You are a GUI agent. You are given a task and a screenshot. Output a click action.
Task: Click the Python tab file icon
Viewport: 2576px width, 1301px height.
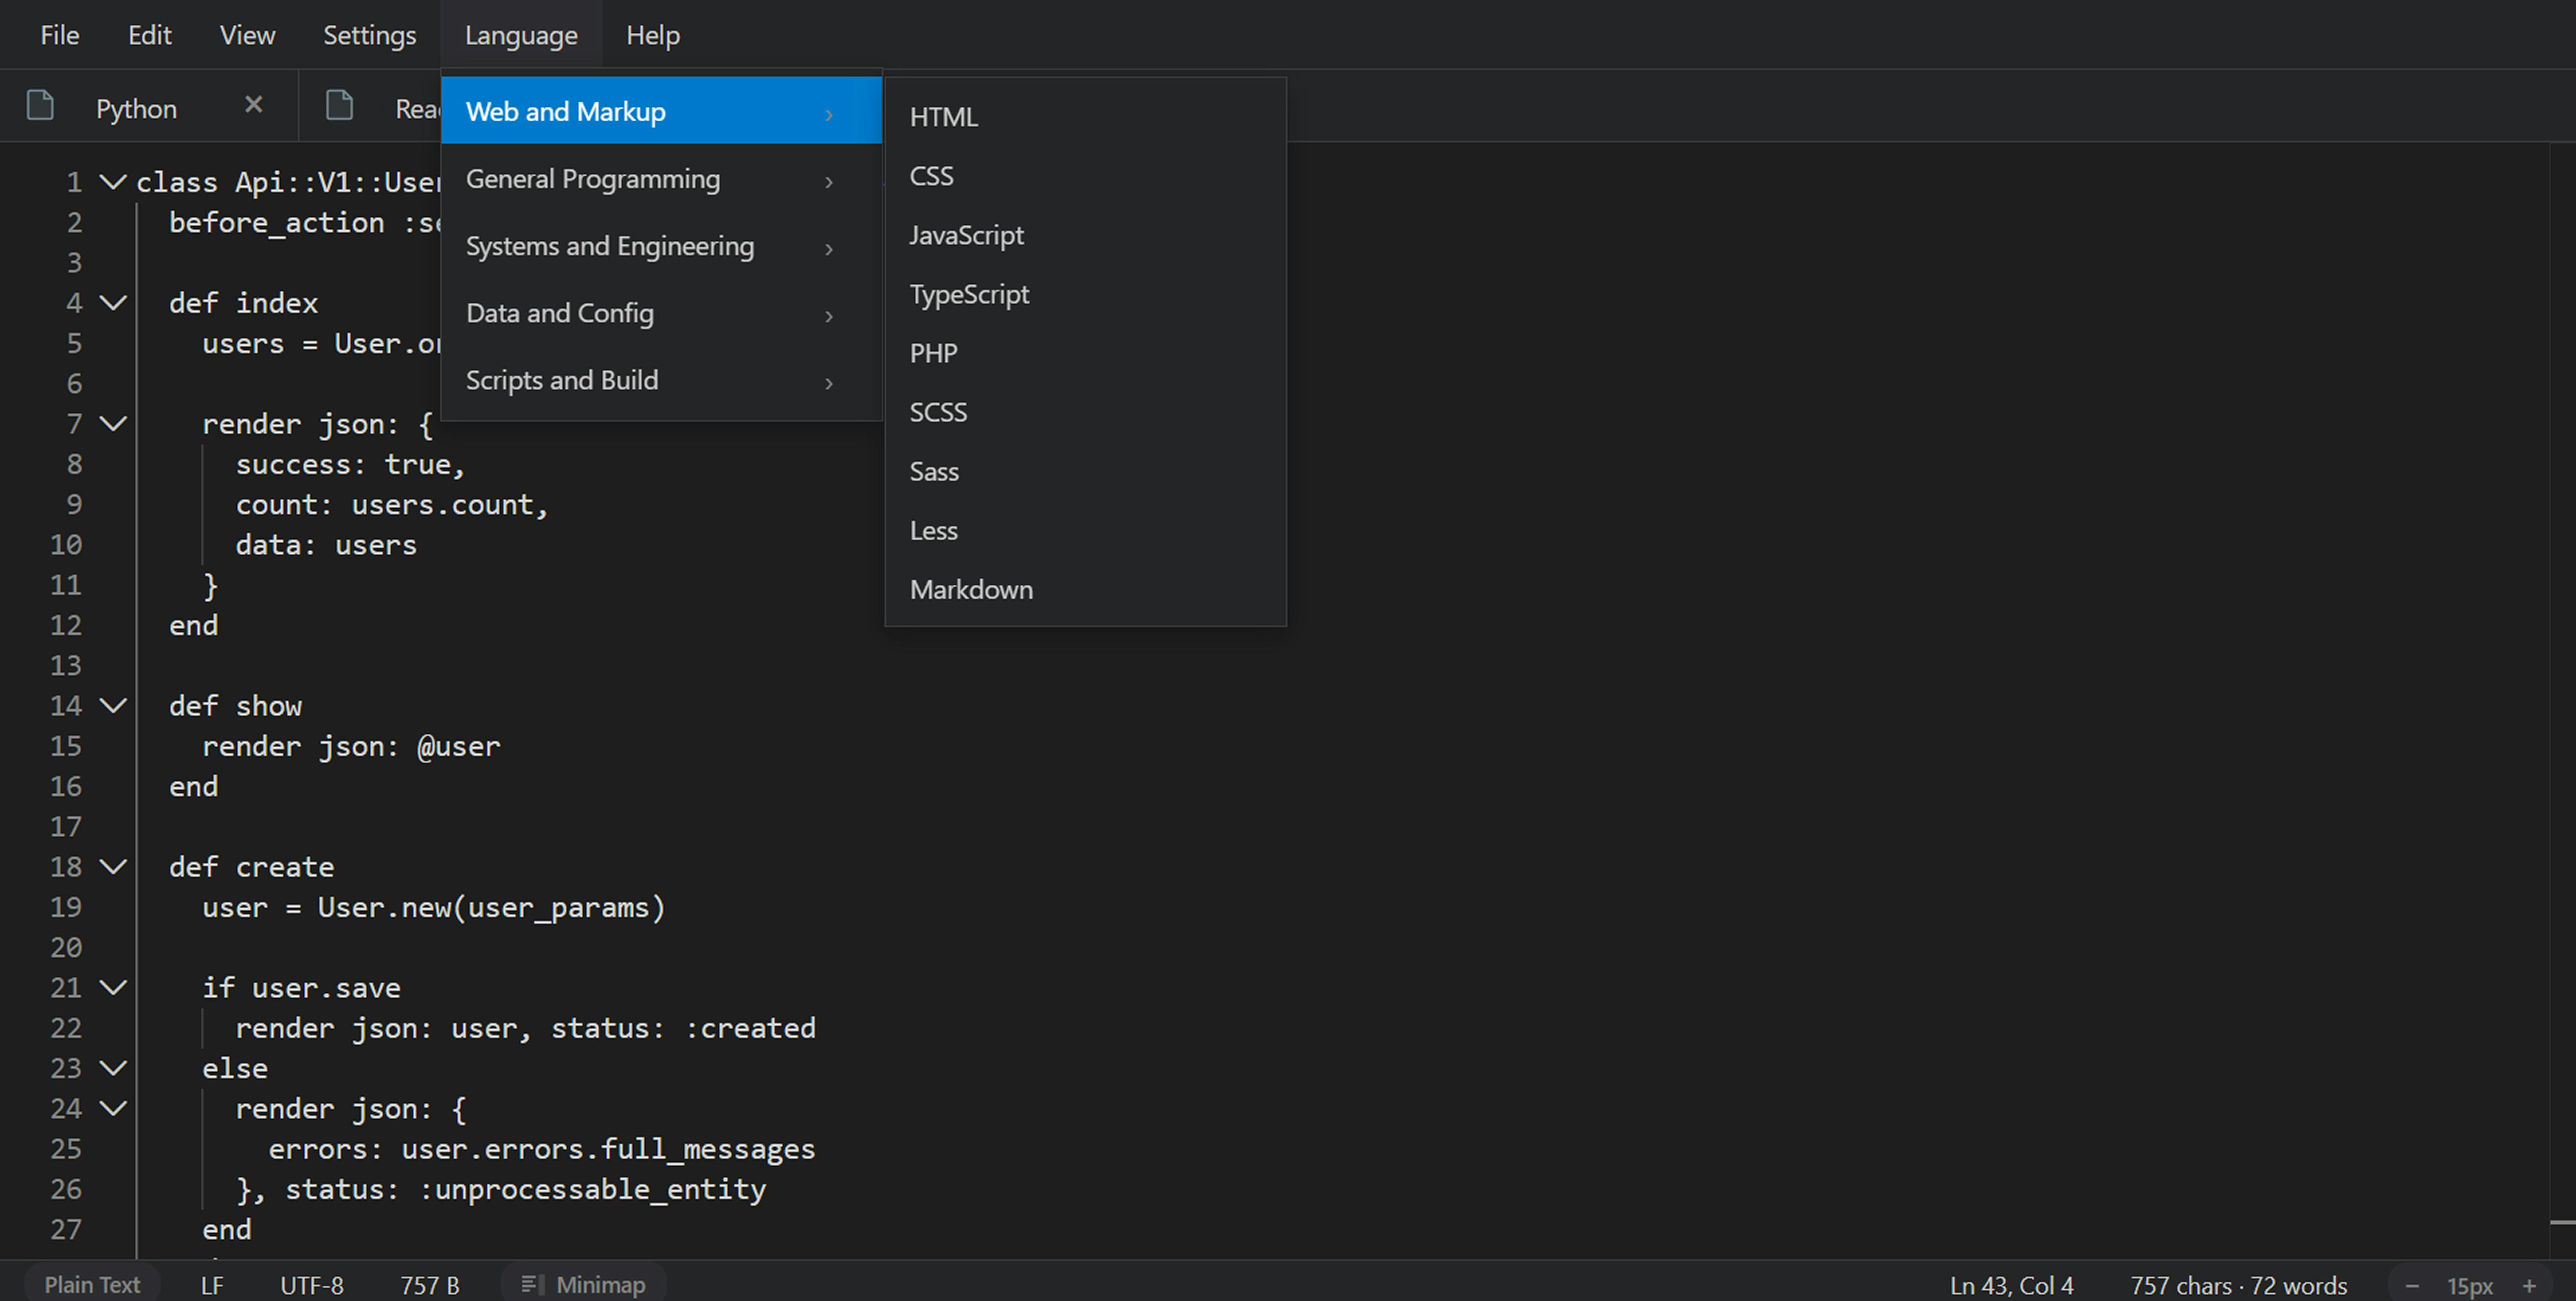click(x=40, y=105)
